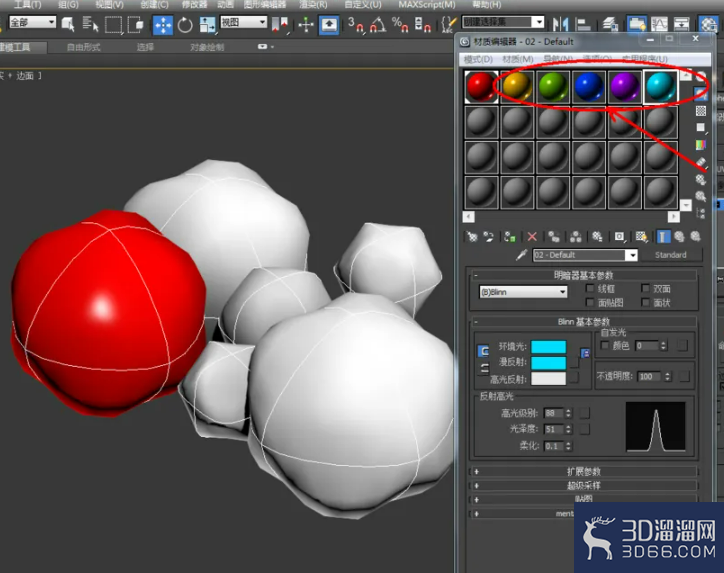The height and width of the screenshot is (573, 724).
Task: Toggle the 3D Snaps magnet icon
Action: pyautogui.click(x=356, y=24)
